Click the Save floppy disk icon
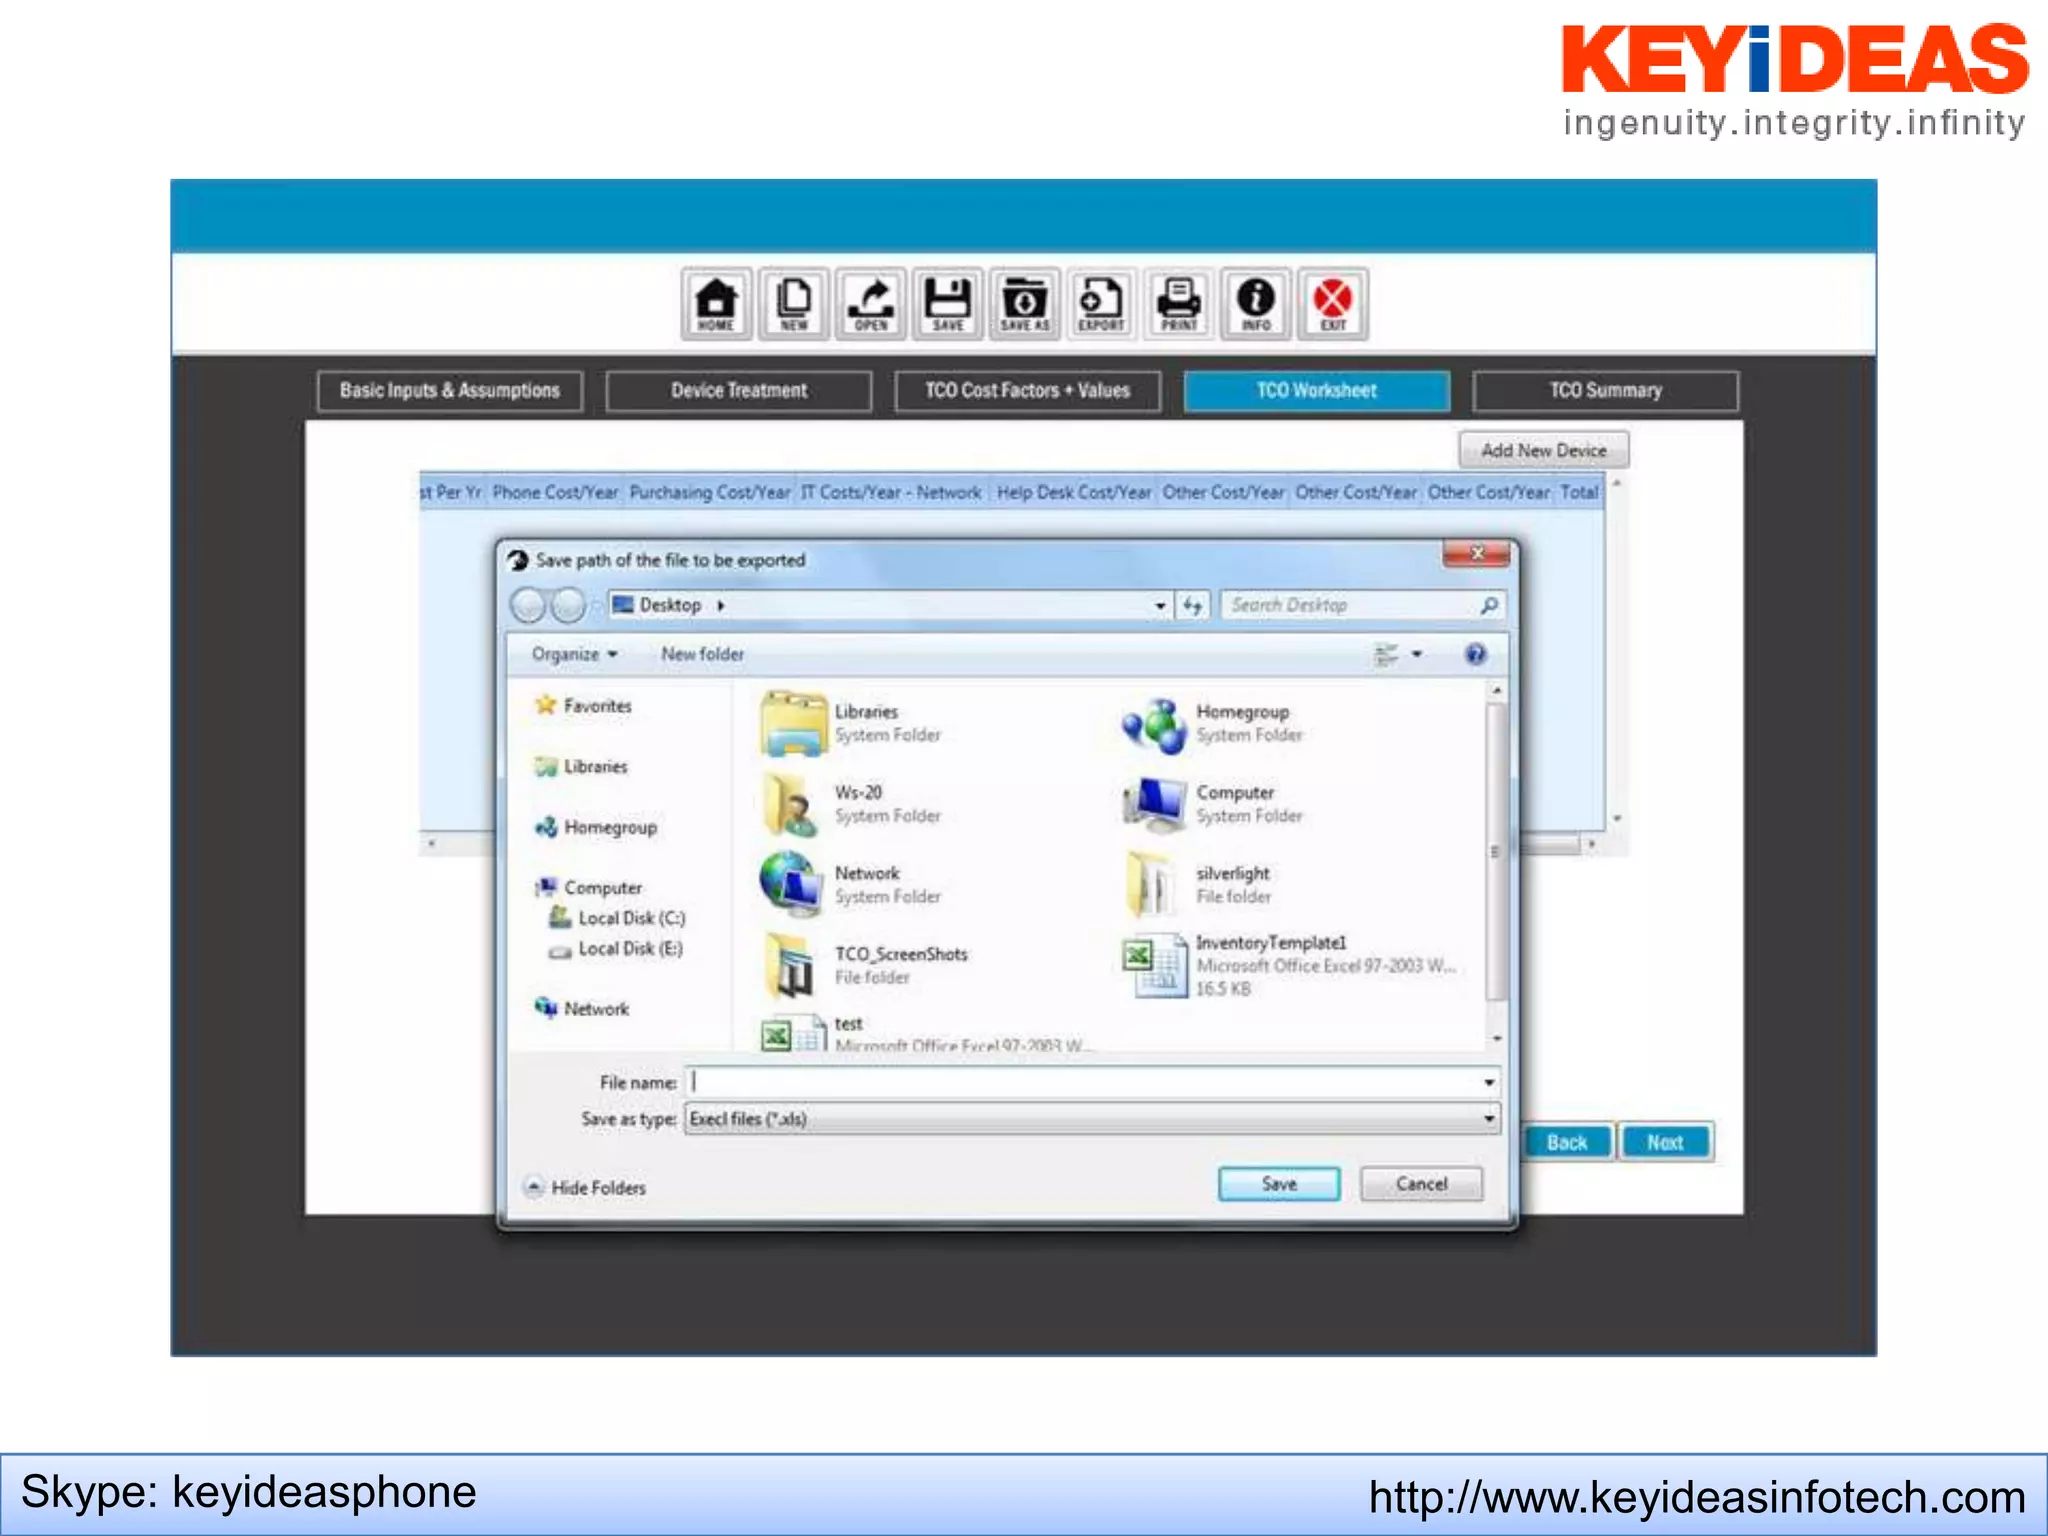This screenshot has width=2048, height=1536. click(x=948, y=303)
